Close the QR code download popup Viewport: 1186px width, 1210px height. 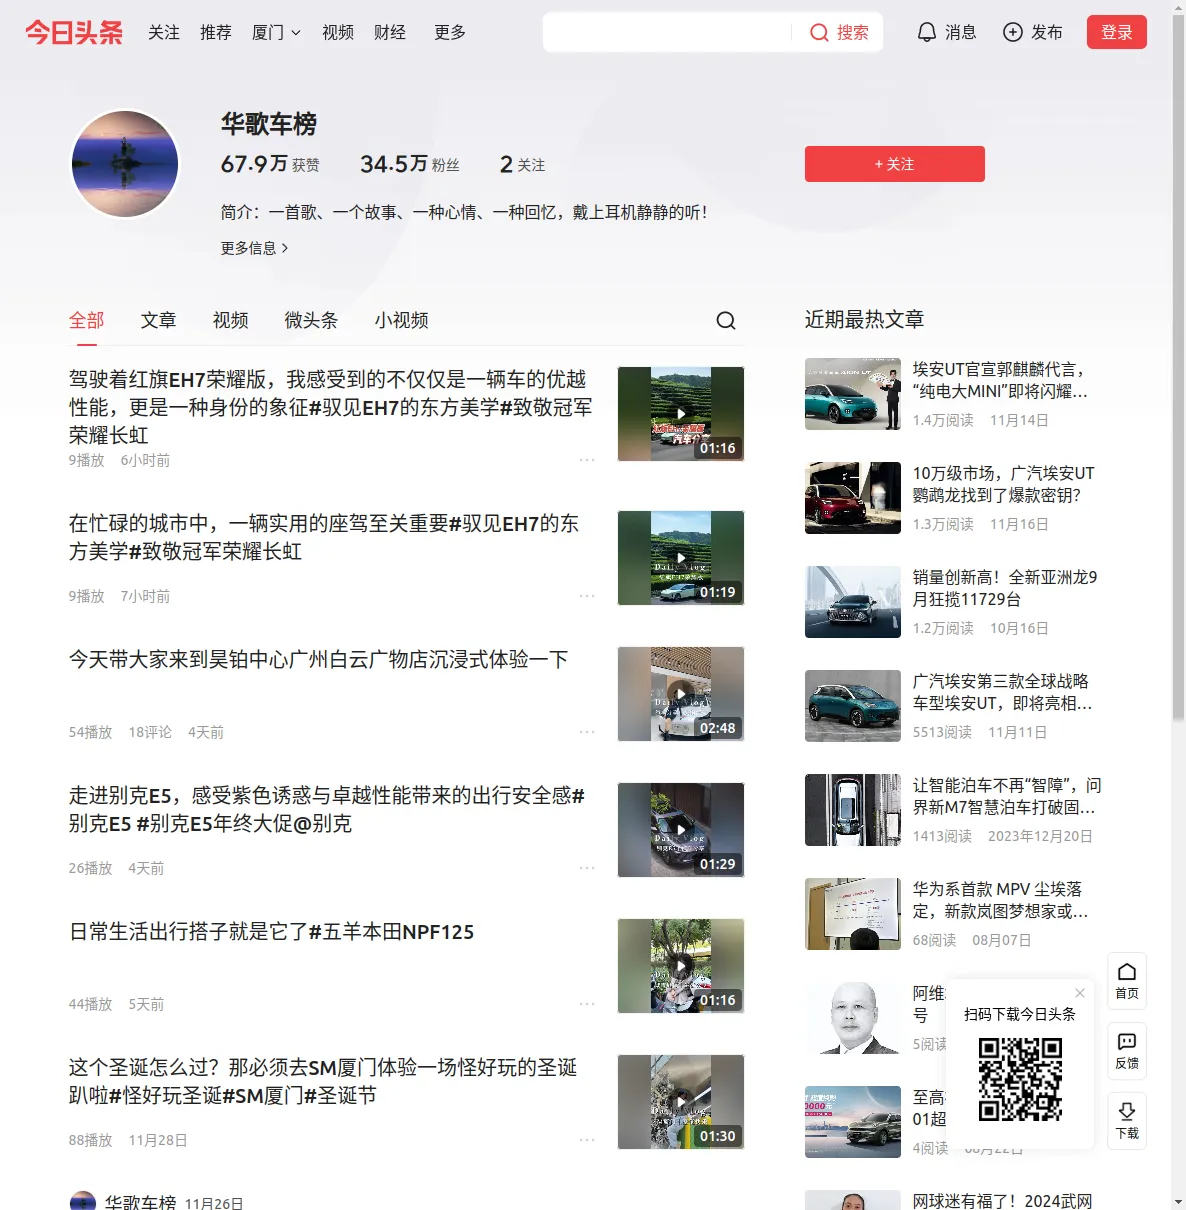coord(1080,993)
